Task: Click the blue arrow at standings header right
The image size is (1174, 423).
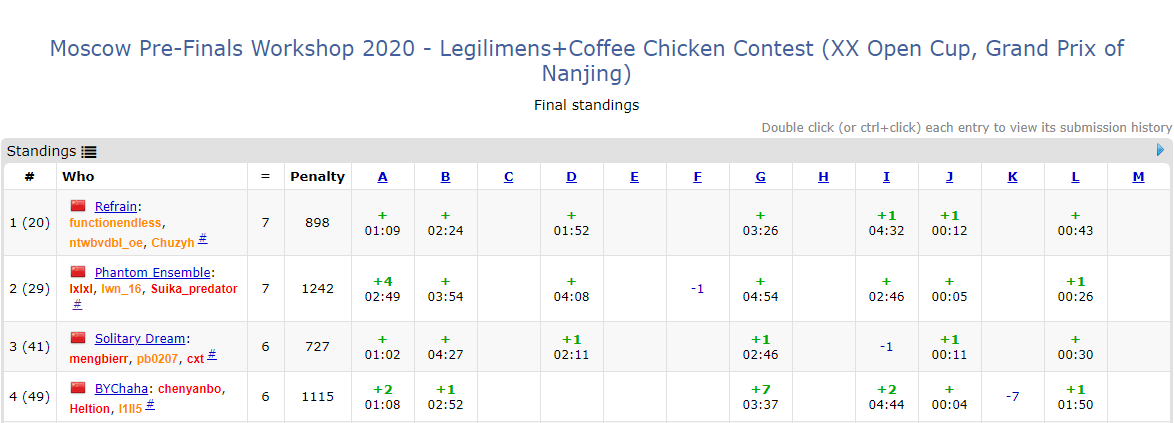Action: point(1161,150)
